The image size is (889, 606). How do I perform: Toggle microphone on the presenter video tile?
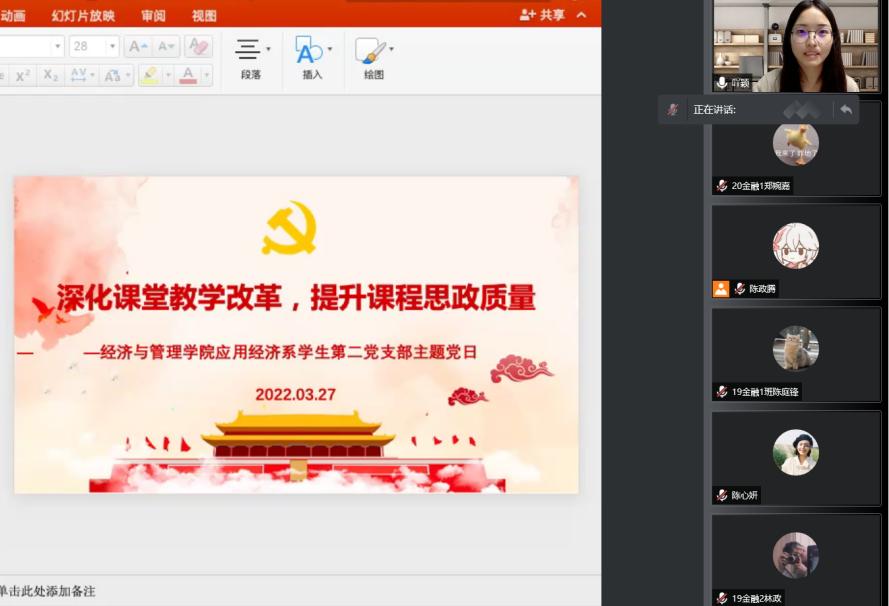coord(721,83)
